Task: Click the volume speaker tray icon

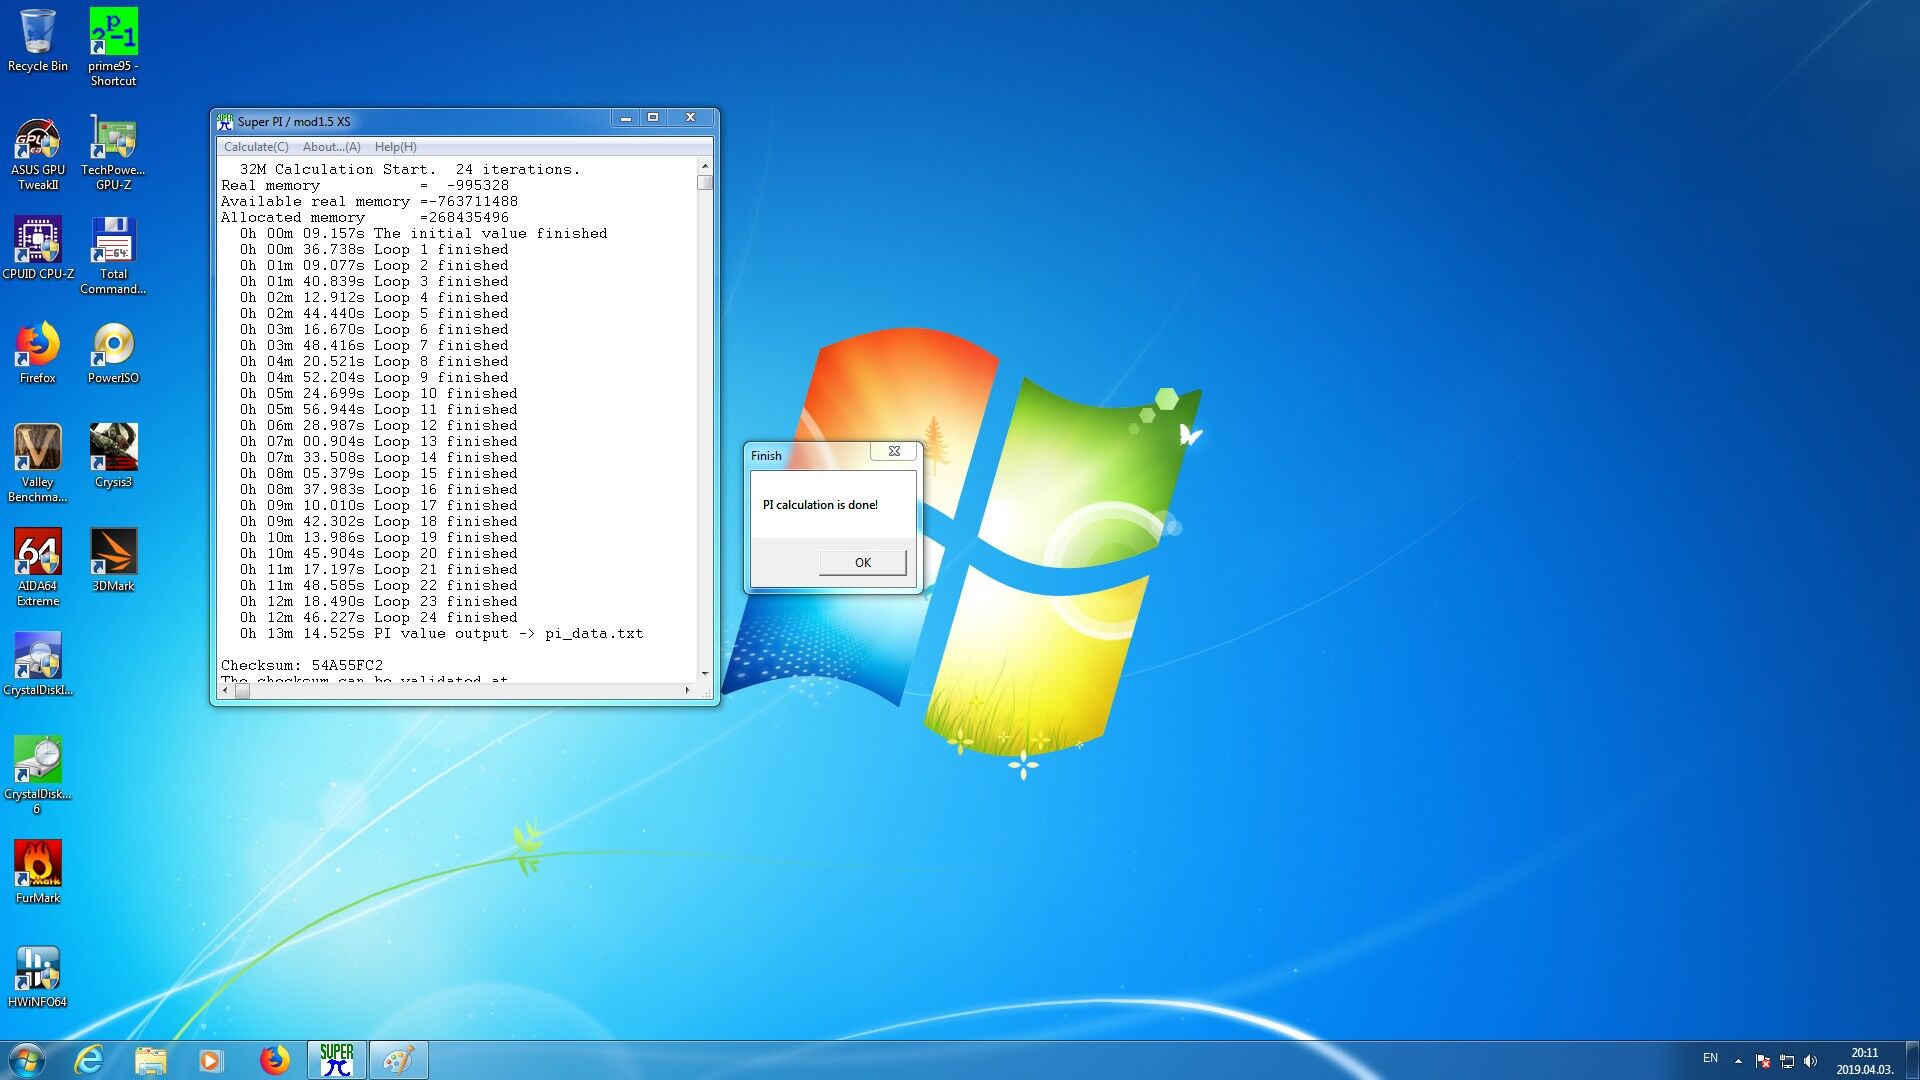Action: [1811, 1061]
